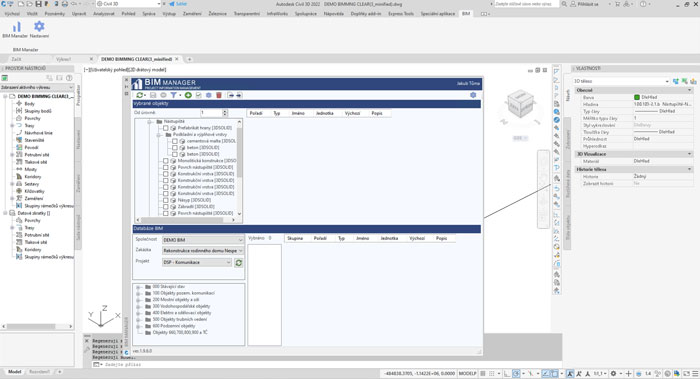Check the Prefabrikát hrany [3DSOLID] checkbox
Viewport: 700px width, 379px height.
tap(166, 128)
